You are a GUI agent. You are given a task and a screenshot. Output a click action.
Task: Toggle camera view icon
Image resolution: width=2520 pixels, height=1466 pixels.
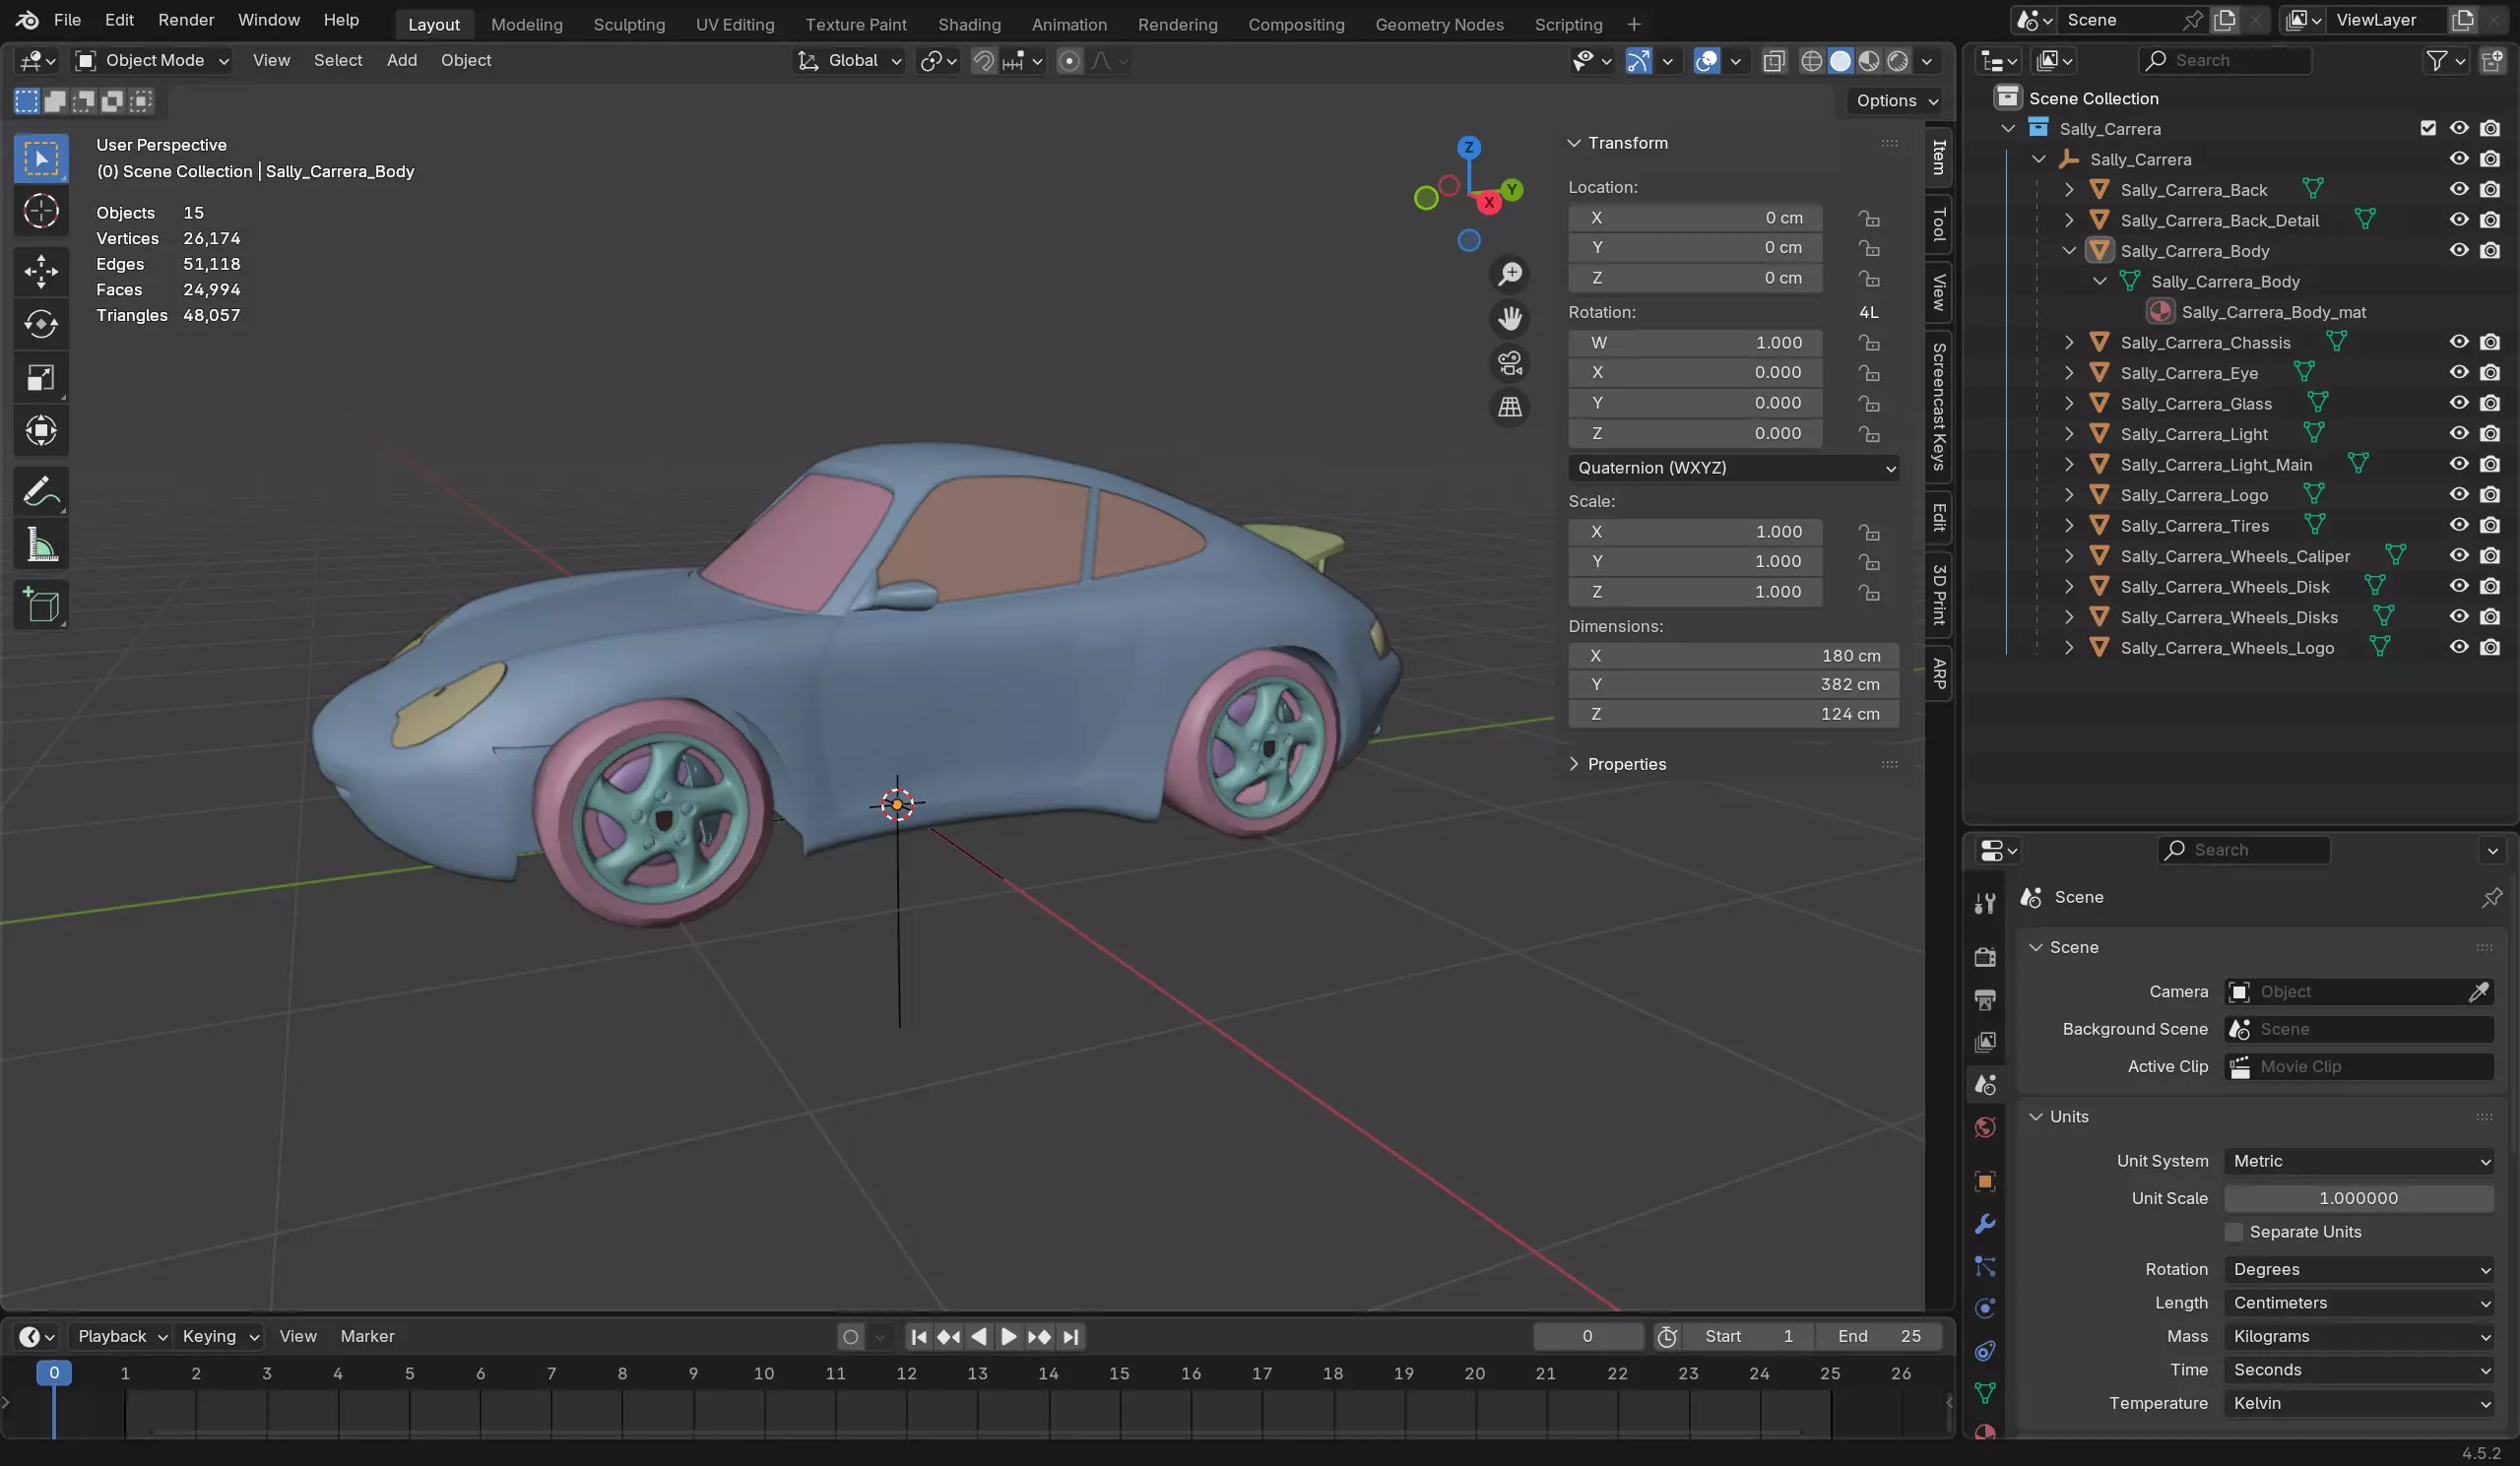1510,363
